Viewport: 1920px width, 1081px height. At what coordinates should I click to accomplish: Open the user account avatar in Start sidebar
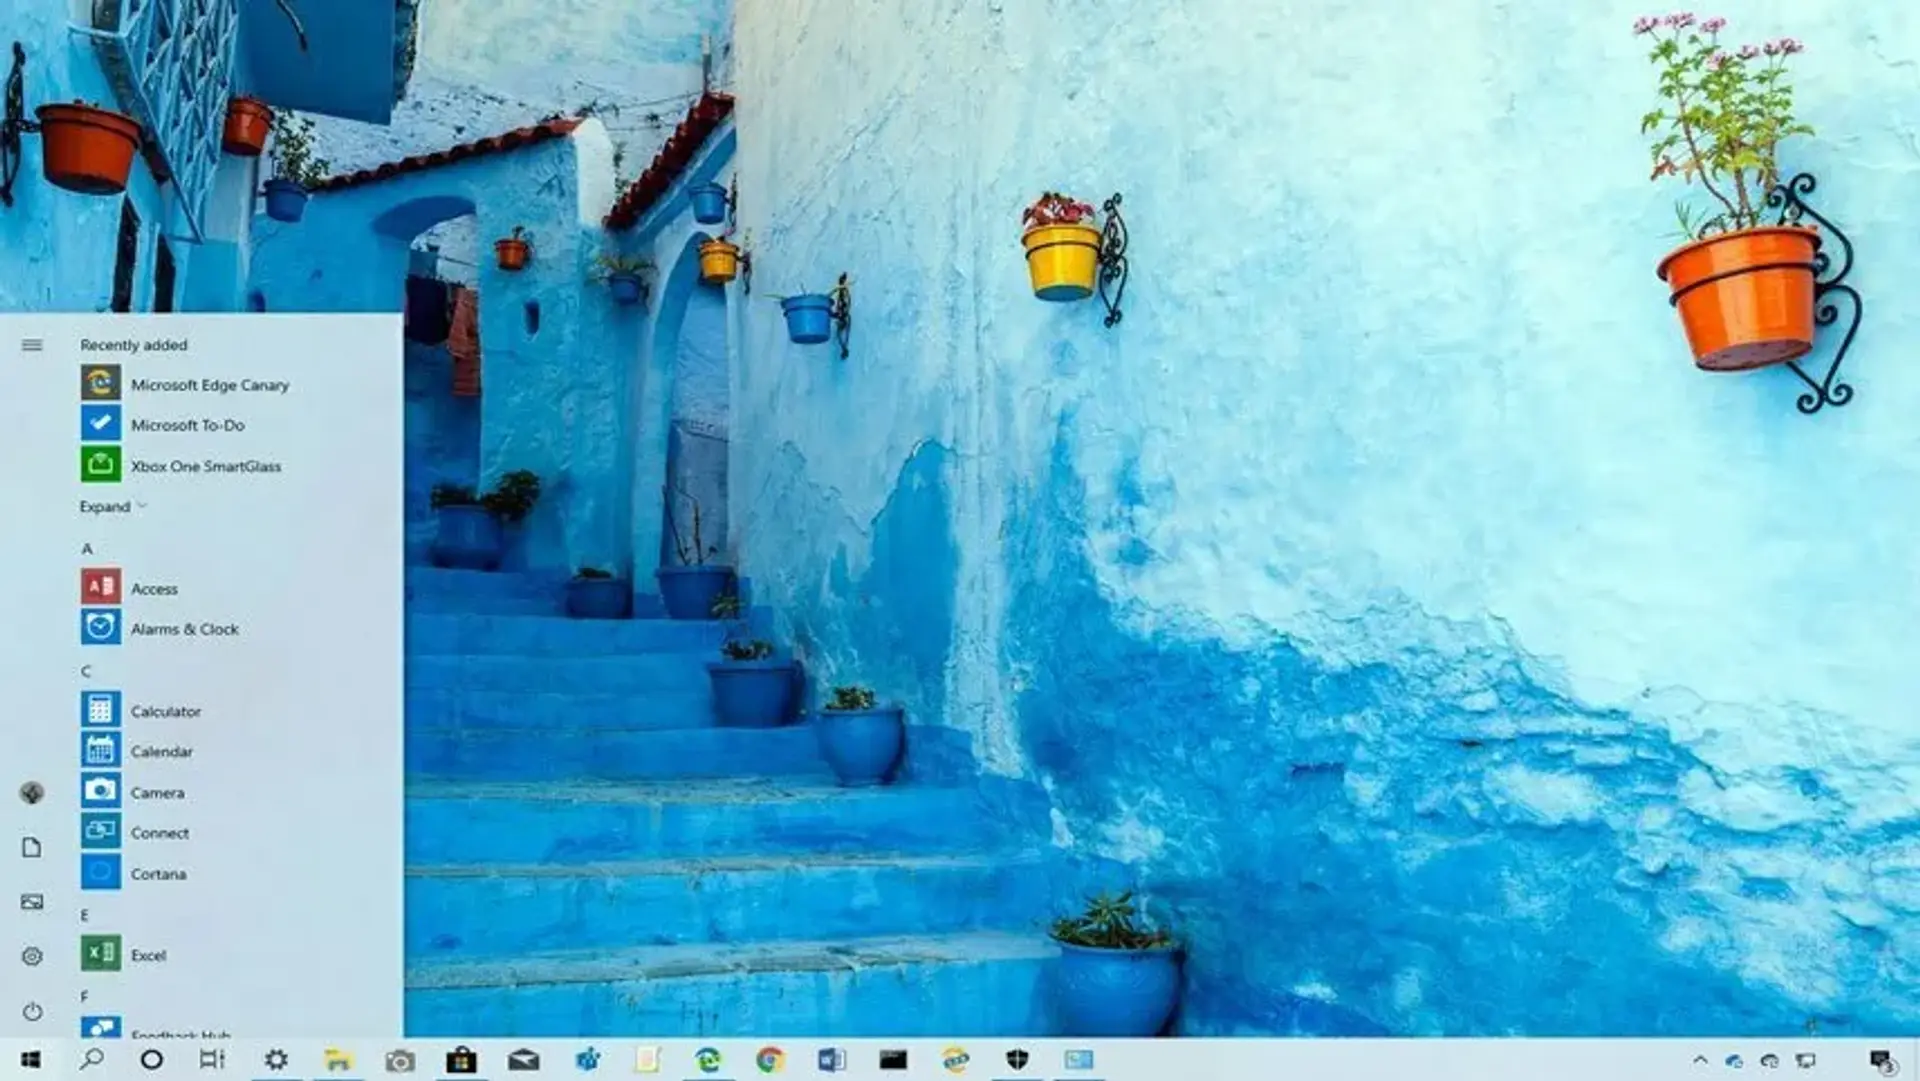point(32,793)
